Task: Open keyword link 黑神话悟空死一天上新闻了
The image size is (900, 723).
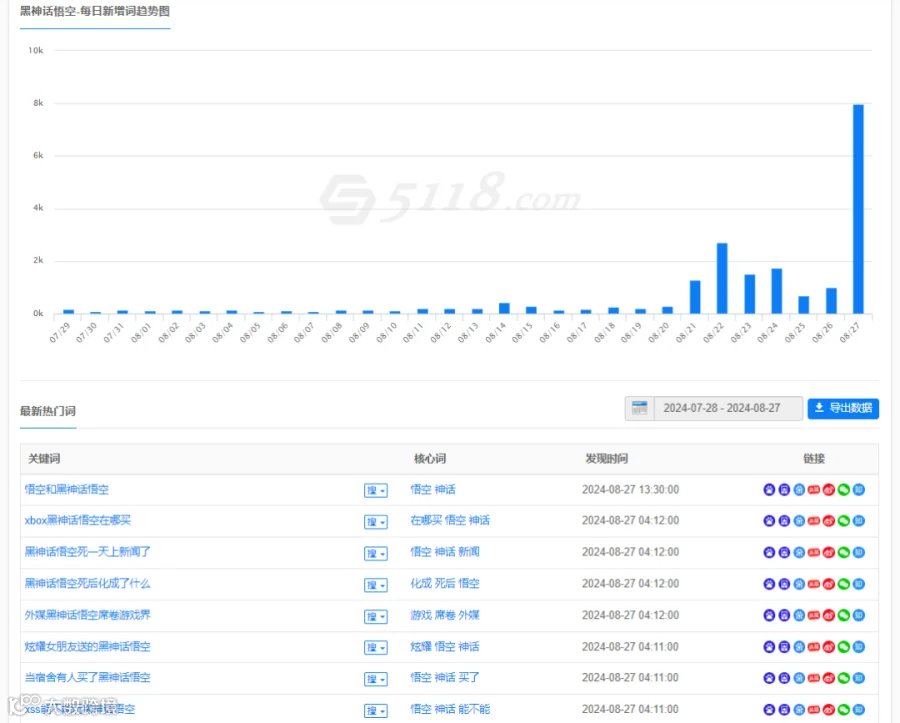Action: [87, 552]
